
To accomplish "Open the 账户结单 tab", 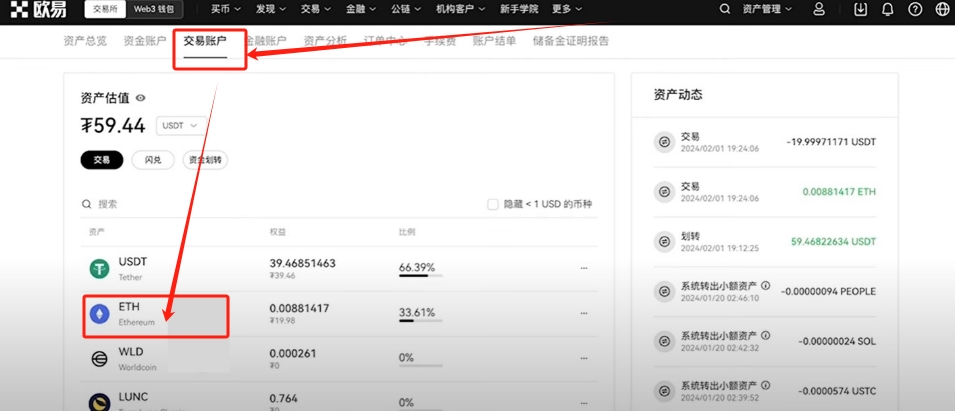I will [494, 41].
